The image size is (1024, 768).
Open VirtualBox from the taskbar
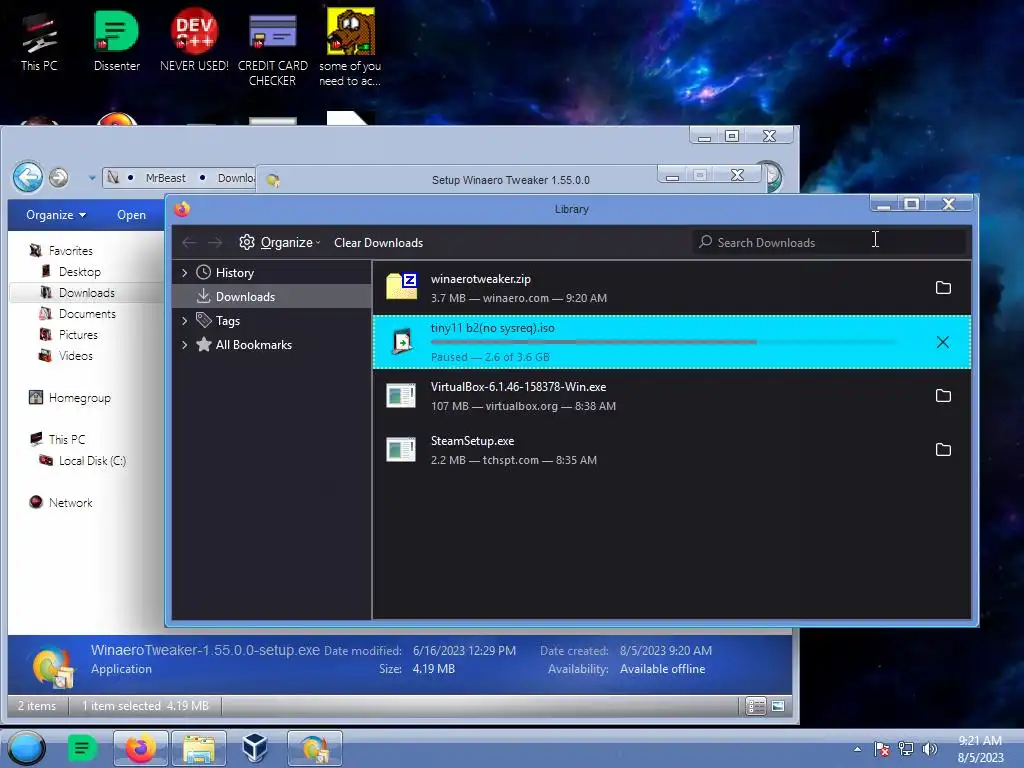click(x=255, y=748)
